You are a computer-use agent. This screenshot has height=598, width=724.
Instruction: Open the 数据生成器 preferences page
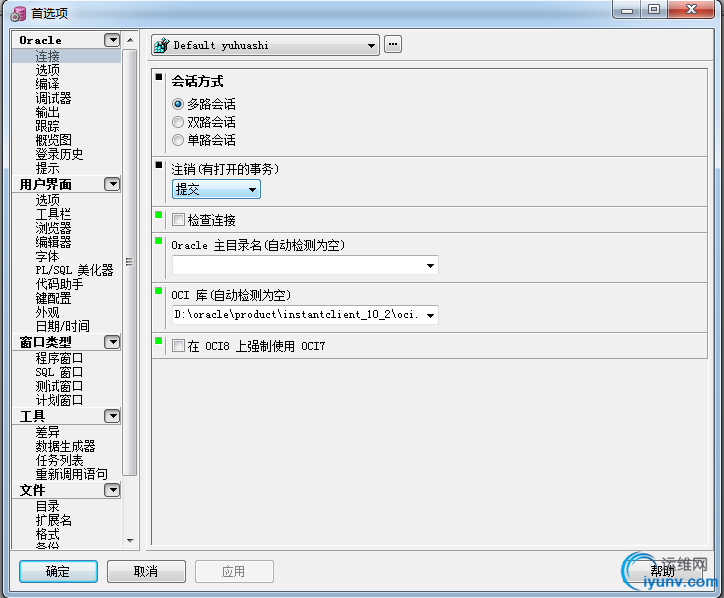pos(66,446)
